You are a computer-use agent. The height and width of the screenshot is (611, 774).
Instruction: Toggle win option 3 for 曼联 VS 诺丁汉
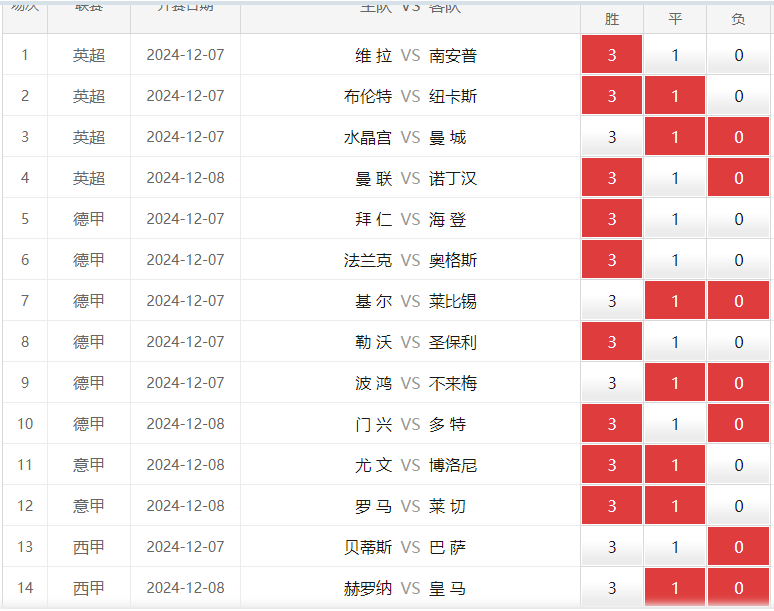[612, 177]
